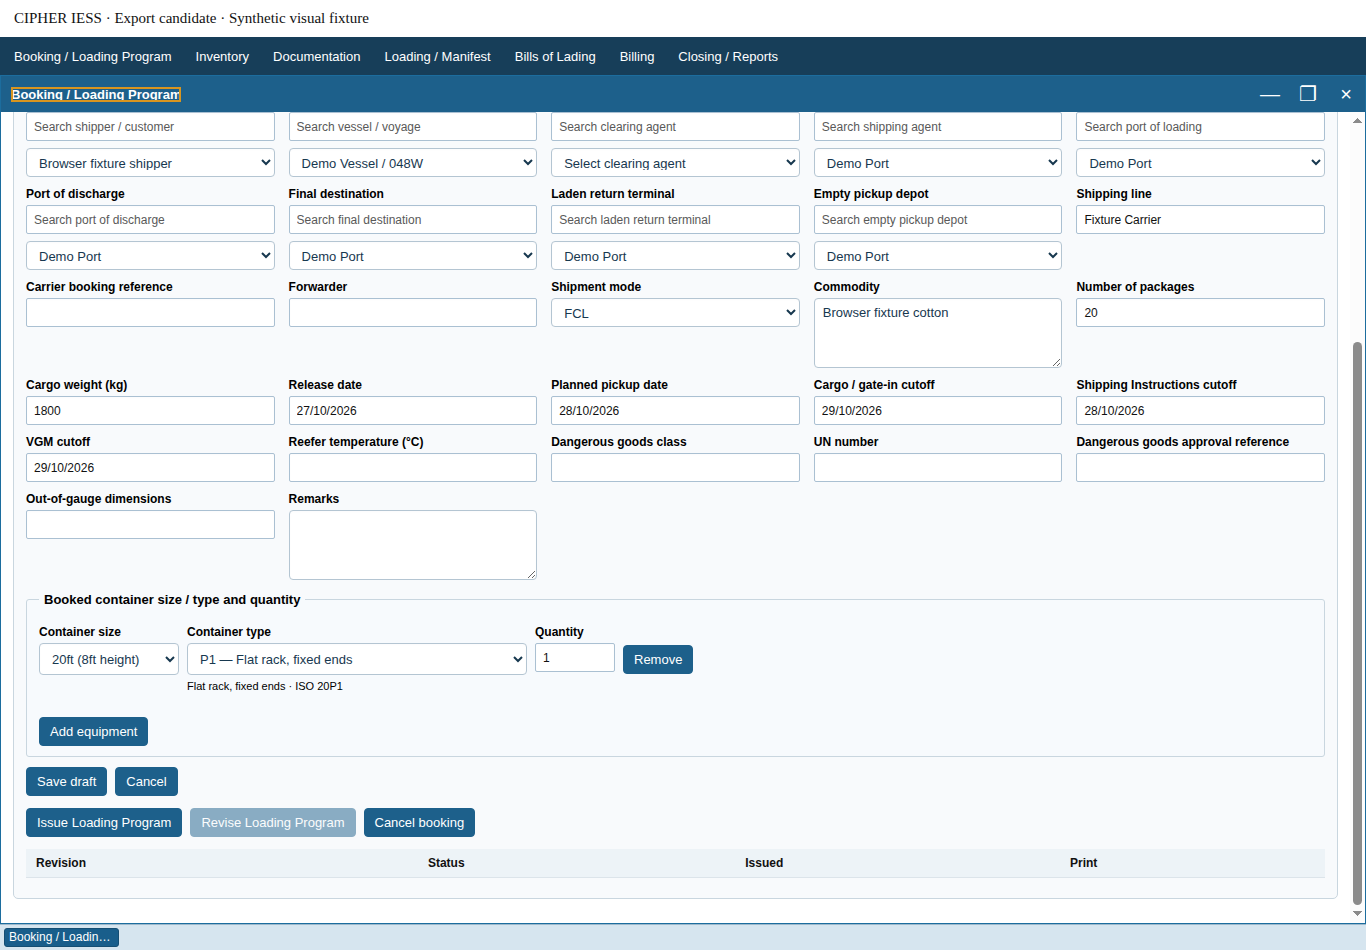The height and width of the screenshot is (950, 1366).
Task: Click the Search clearing agent field
Action: click(x=675, y=127)
